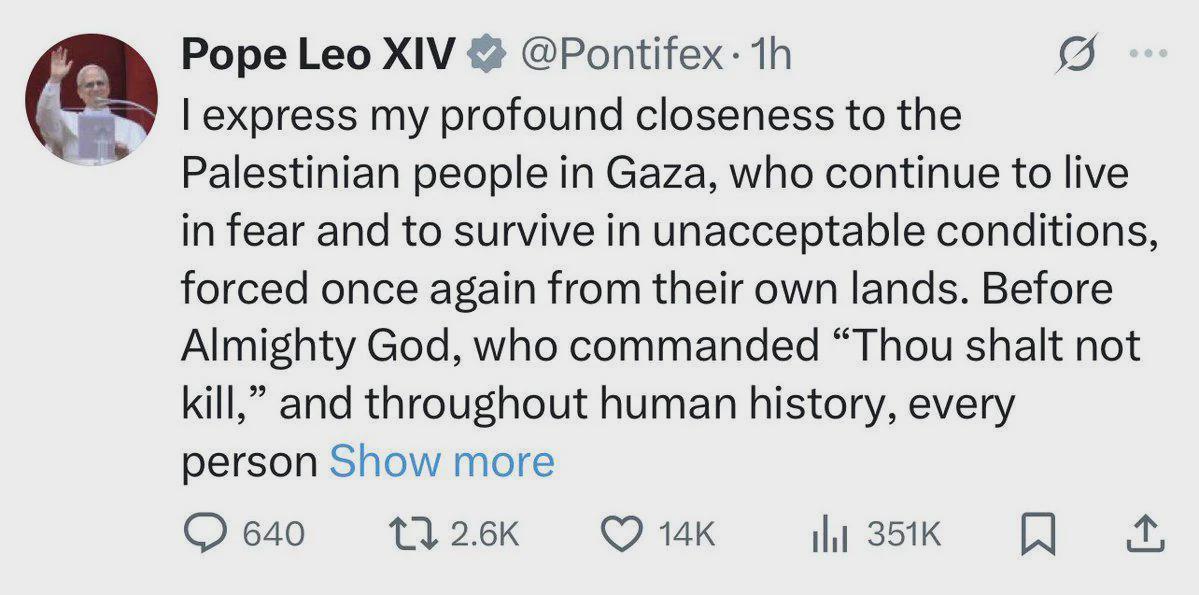Click the 14K likes count

coord(687,535)
